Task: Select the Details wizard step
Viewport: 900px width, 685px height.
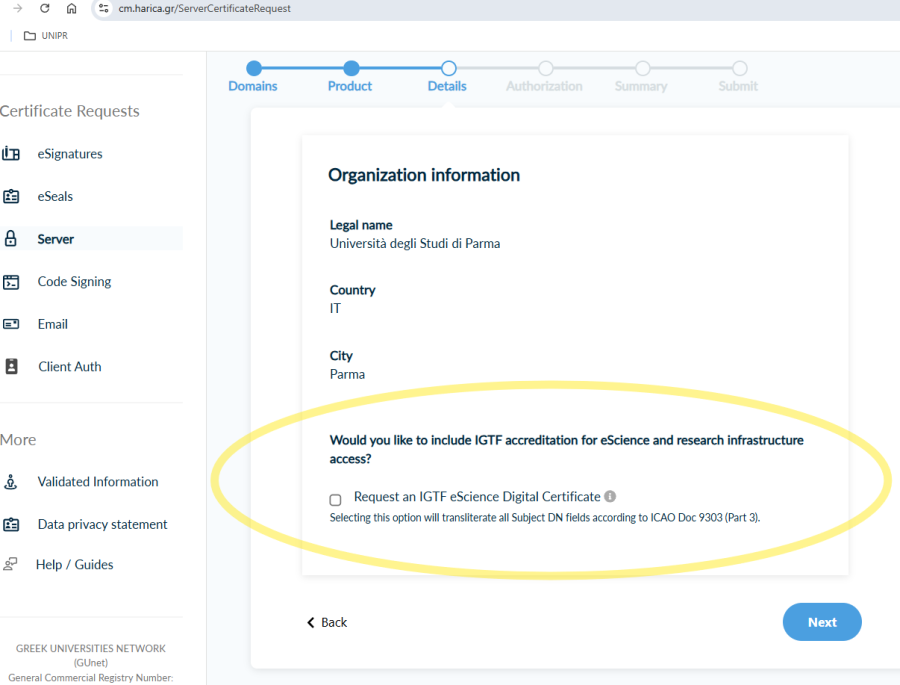Action: (448, 69)
